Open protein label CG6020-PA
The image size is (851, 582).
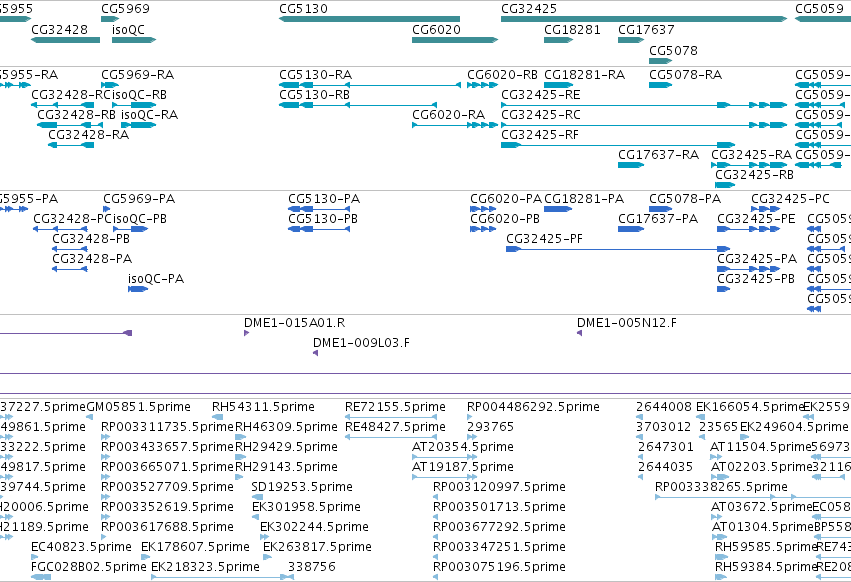coord(506,199)
